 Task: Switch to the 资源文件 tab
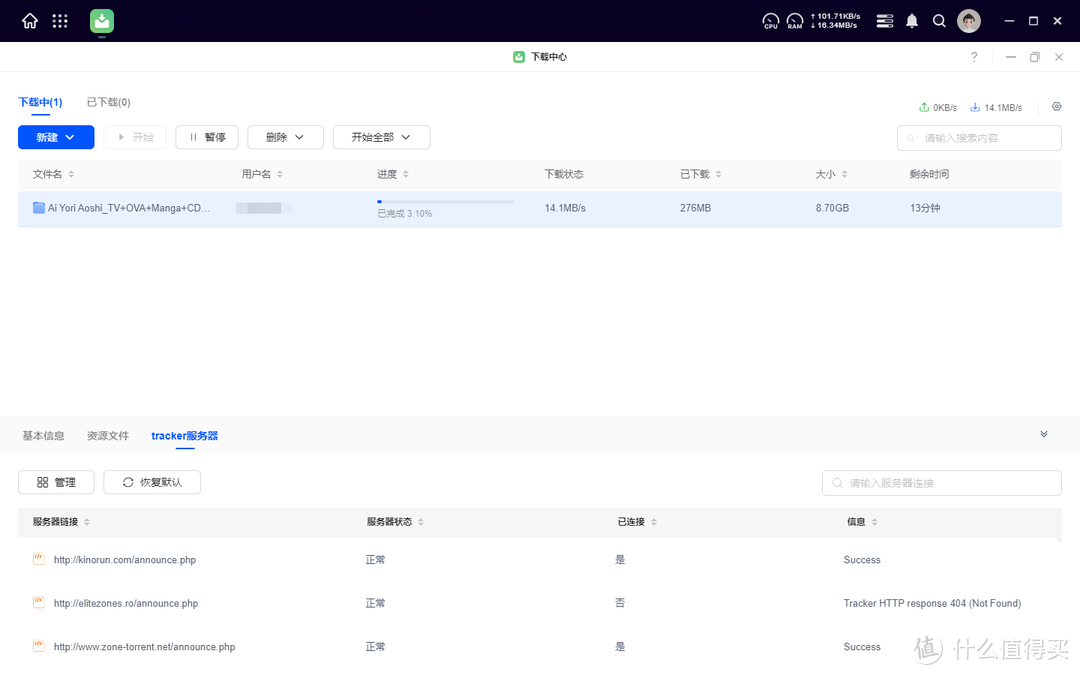(108, 436)
